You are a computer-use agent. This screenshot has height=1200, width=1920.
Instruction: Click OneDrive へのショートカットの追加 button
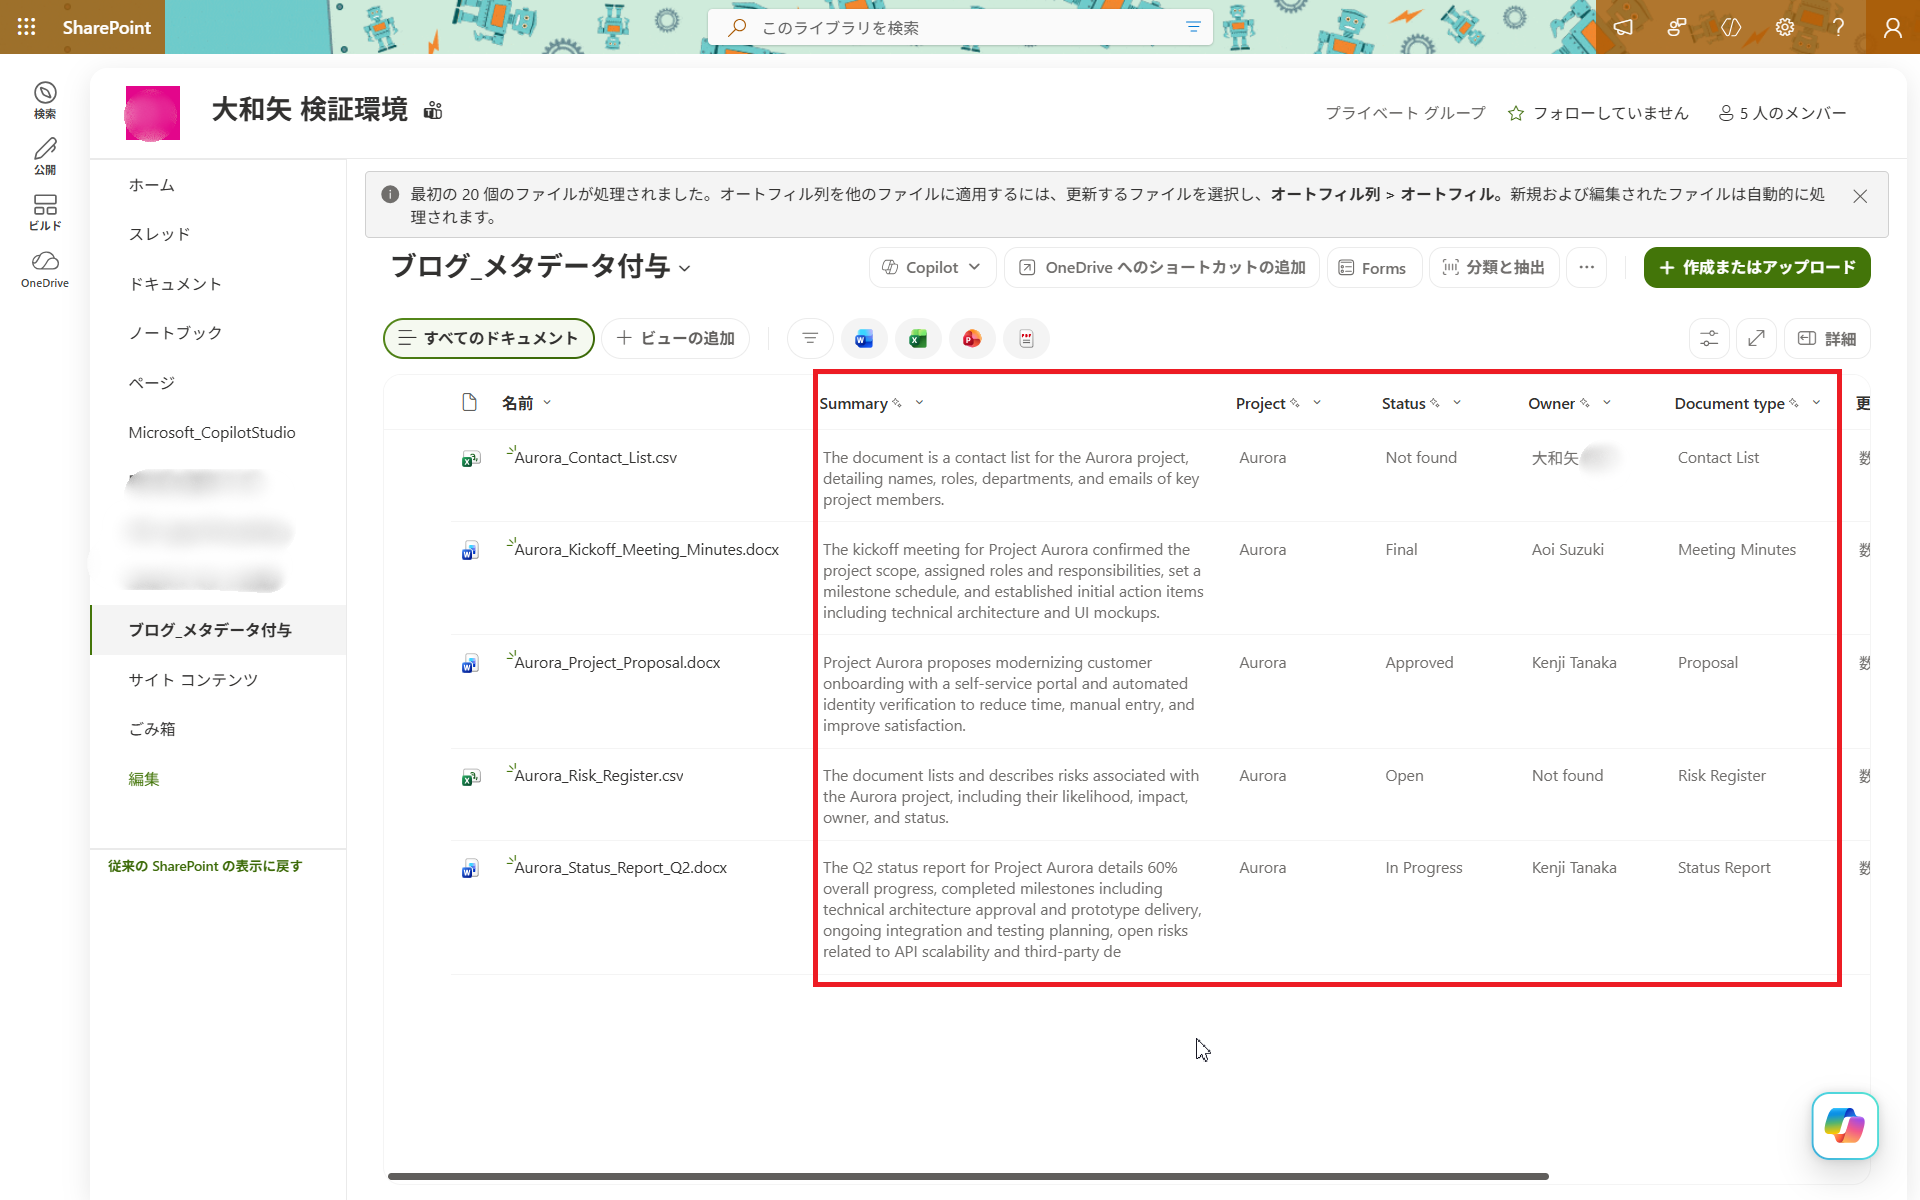(x=1162, y=268)
